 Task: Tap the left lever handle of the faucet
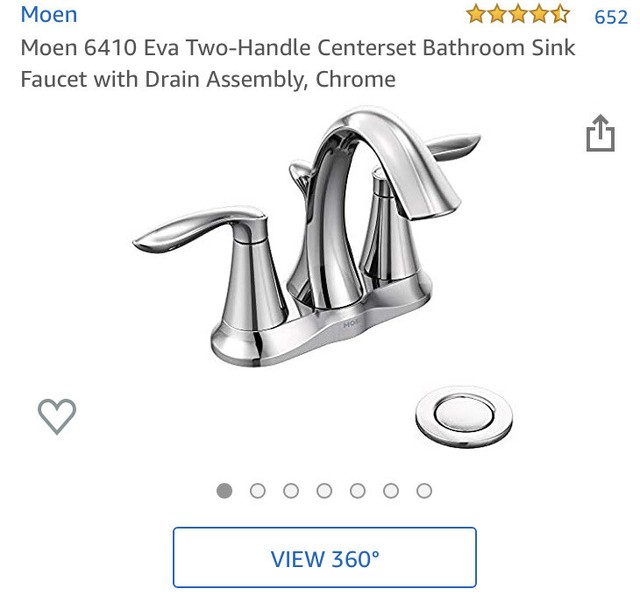200,229
